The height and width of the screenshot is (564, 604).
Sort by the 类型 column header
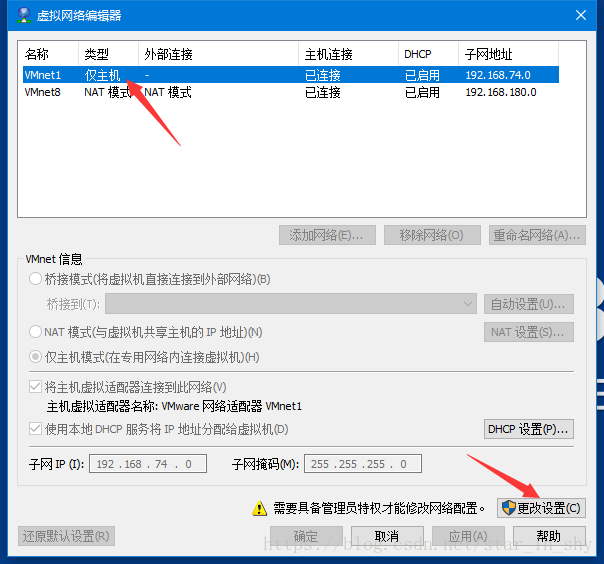pos(109,54)
